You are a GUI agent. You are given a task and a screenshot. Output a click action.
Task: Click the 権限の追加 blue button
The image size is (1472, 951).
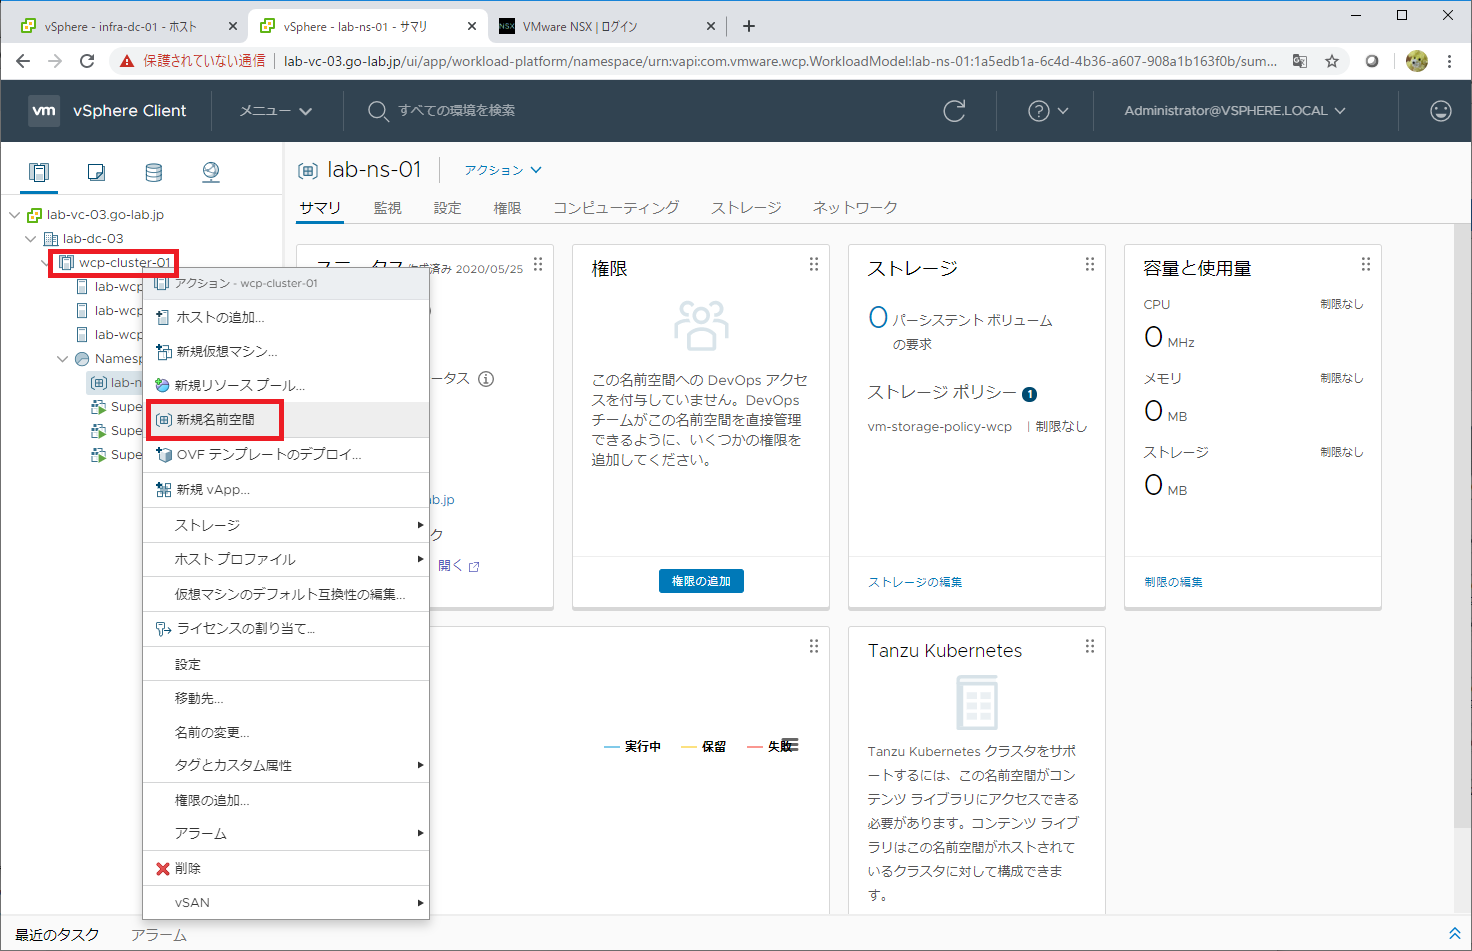point(701,581)
